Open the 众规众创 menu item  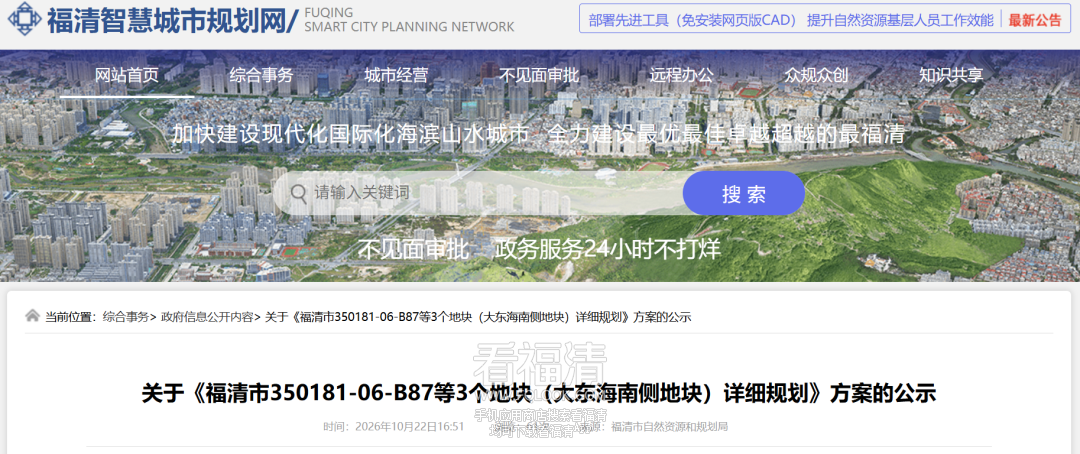(816, 75)
